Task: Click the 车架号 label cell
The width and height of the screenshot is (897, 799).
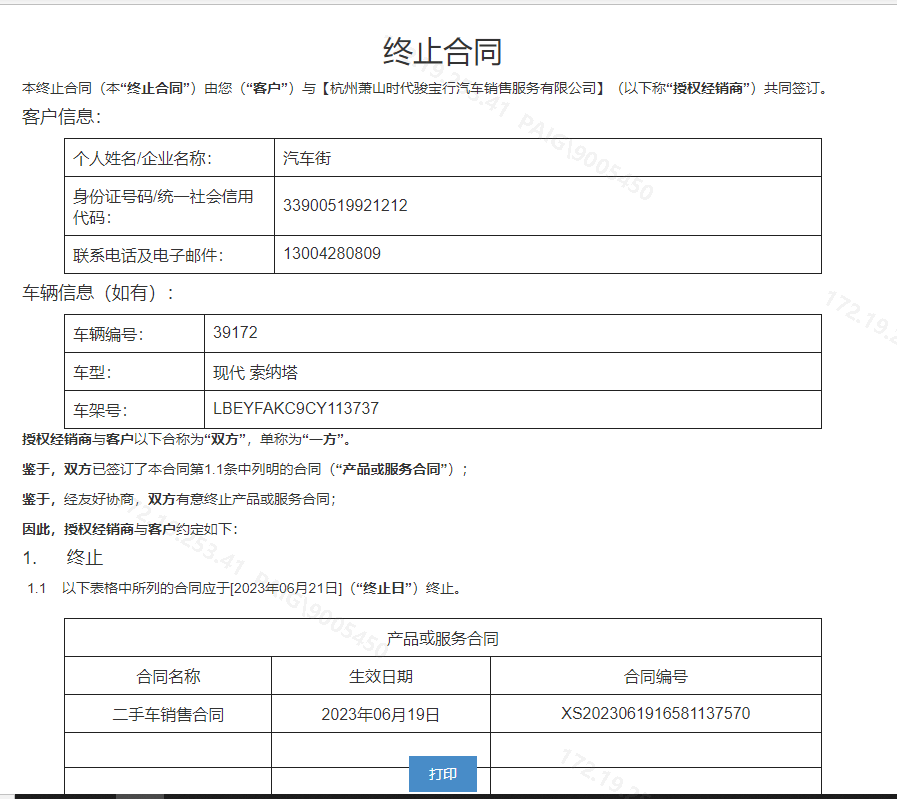Action: [x=134, y=410]
